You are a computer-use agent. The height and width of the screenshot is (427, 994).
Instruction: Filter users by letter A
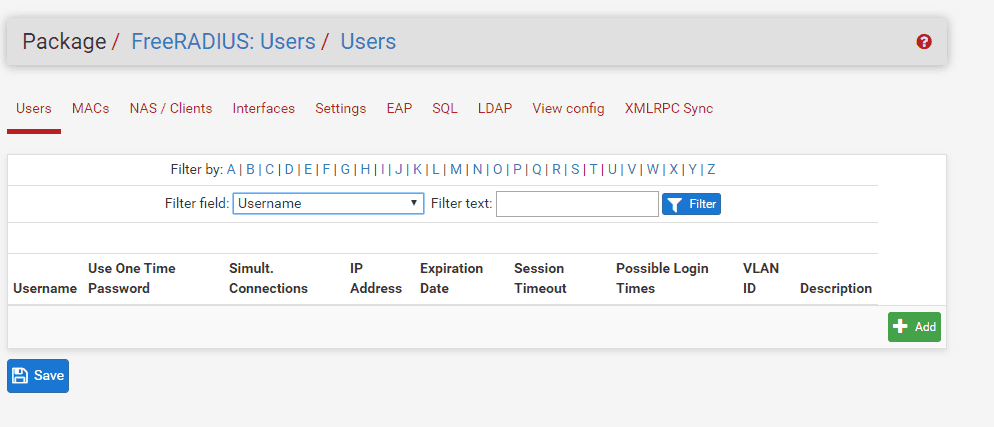231,170
